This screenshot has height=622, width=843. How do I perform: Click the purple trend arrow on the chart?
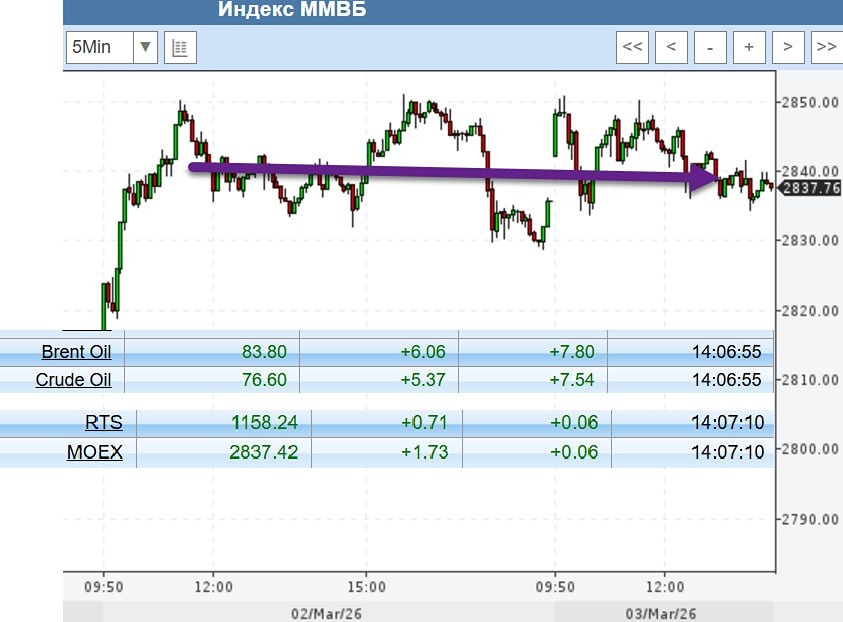(450, 174)
